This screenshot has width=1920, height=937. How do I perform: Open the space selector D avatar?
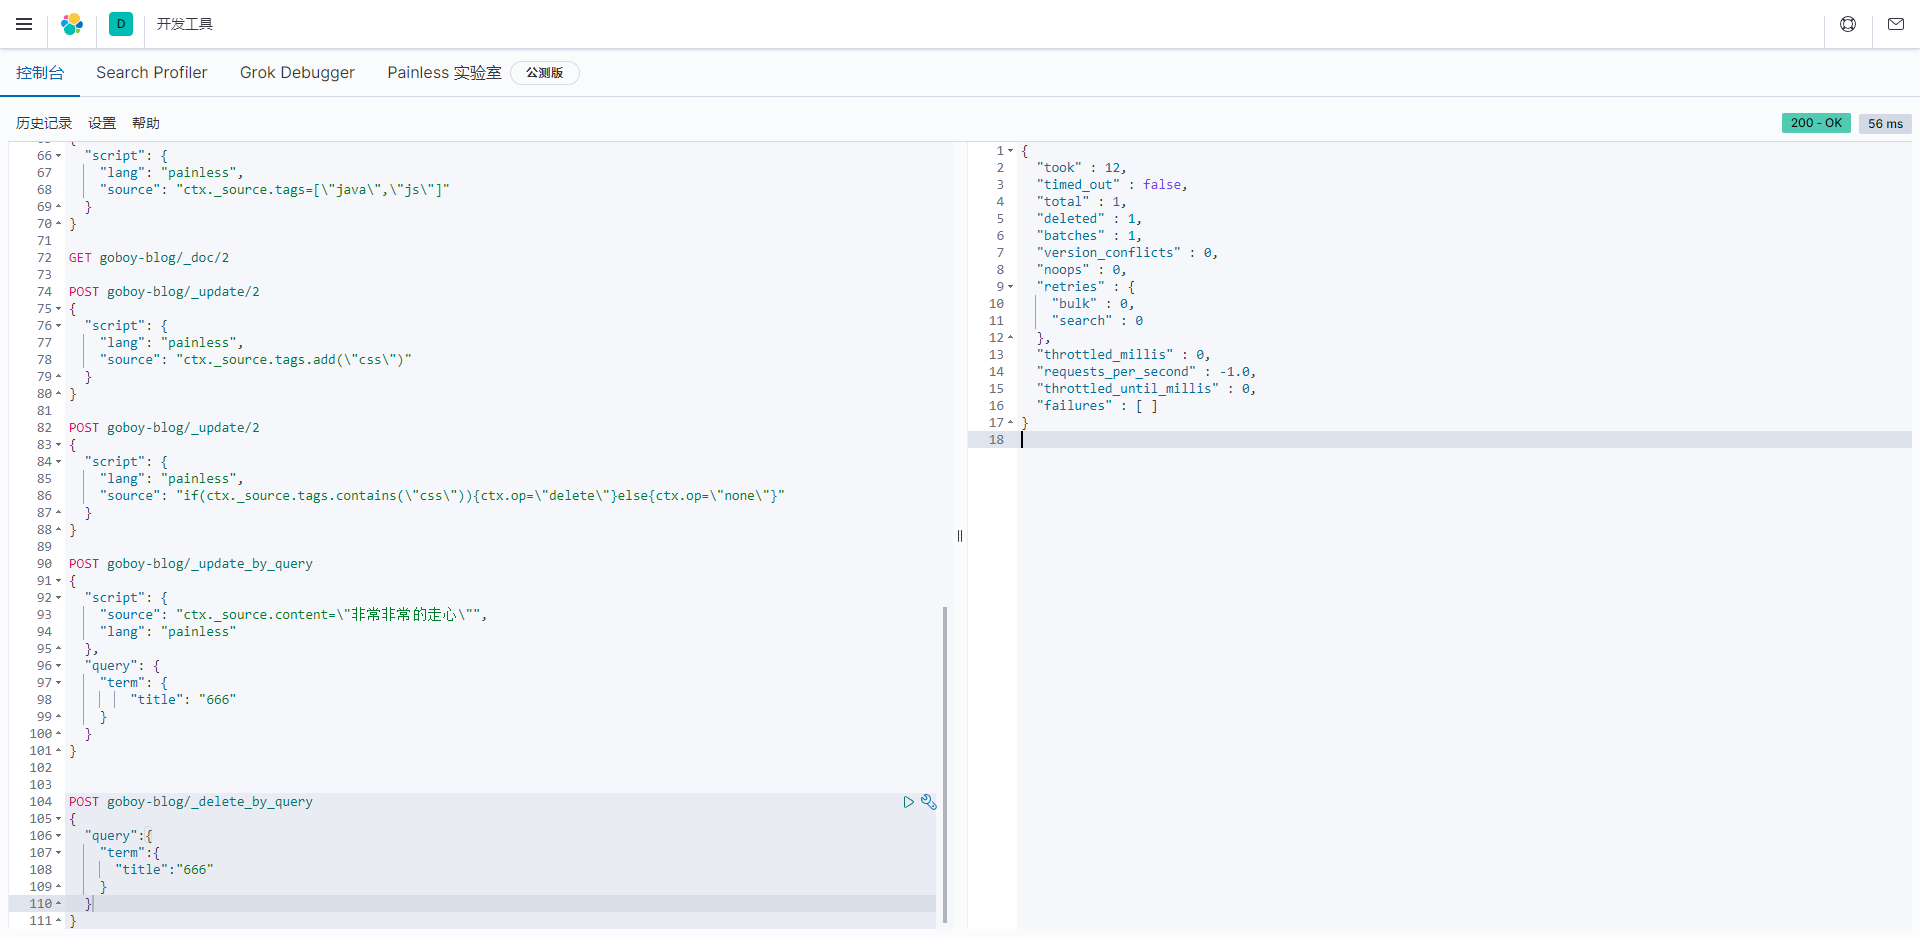pyautogui.click(x=121, y=24)
